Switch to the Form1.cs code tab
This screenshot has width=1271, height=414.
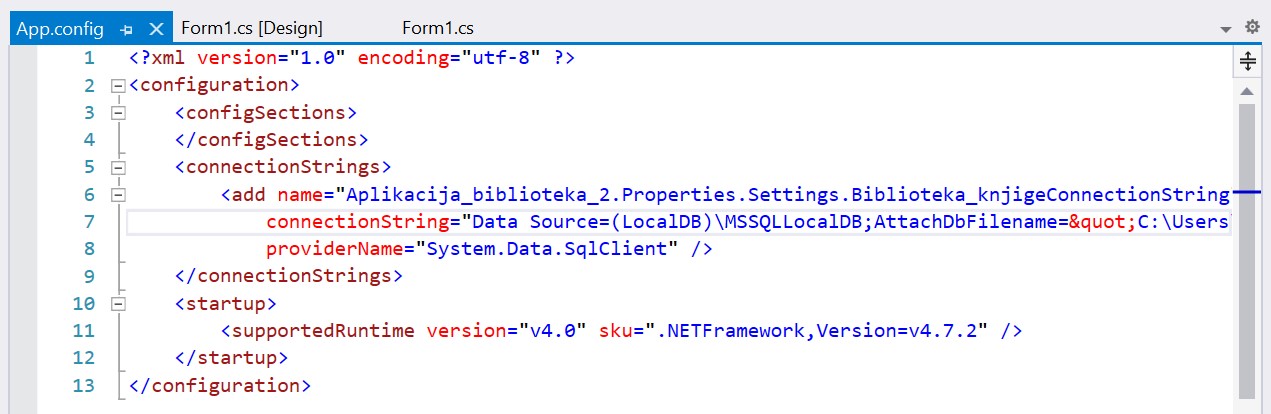pyautogui.click(x=437, y=28)
